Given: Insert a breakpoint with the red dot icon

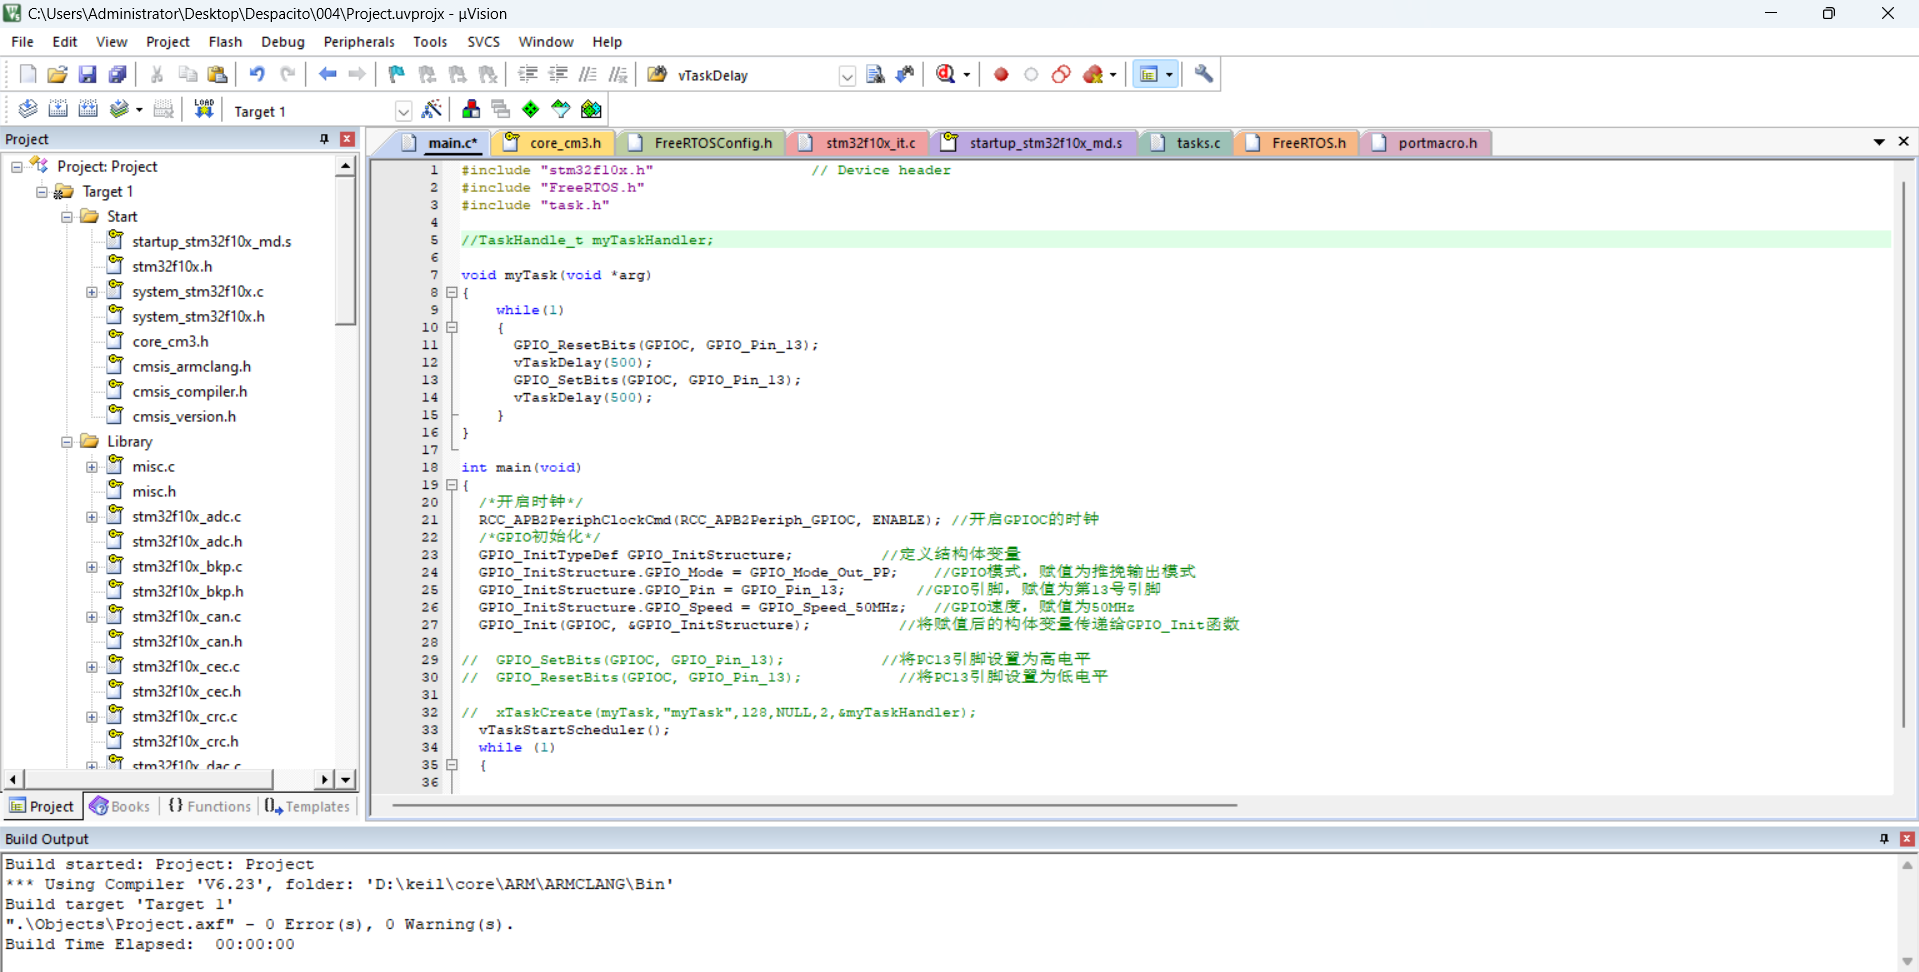Looking at the screenshot, I should (x=1001, y=75).
